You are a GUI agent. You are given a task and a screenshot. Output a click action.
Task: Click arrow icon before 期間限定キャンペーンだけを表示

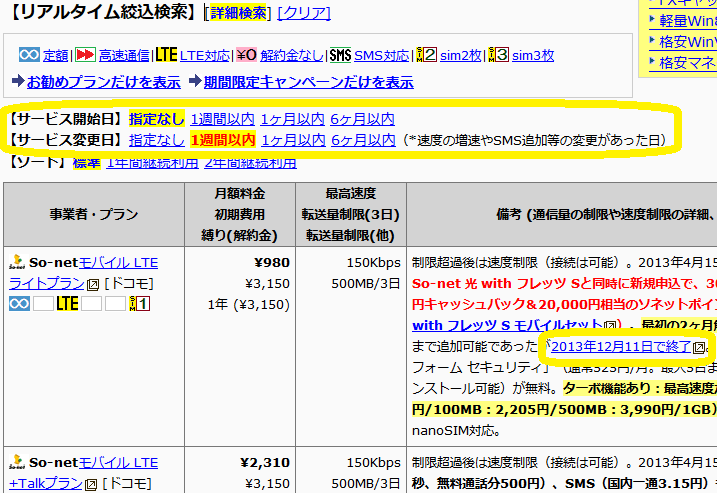point(195,81)
